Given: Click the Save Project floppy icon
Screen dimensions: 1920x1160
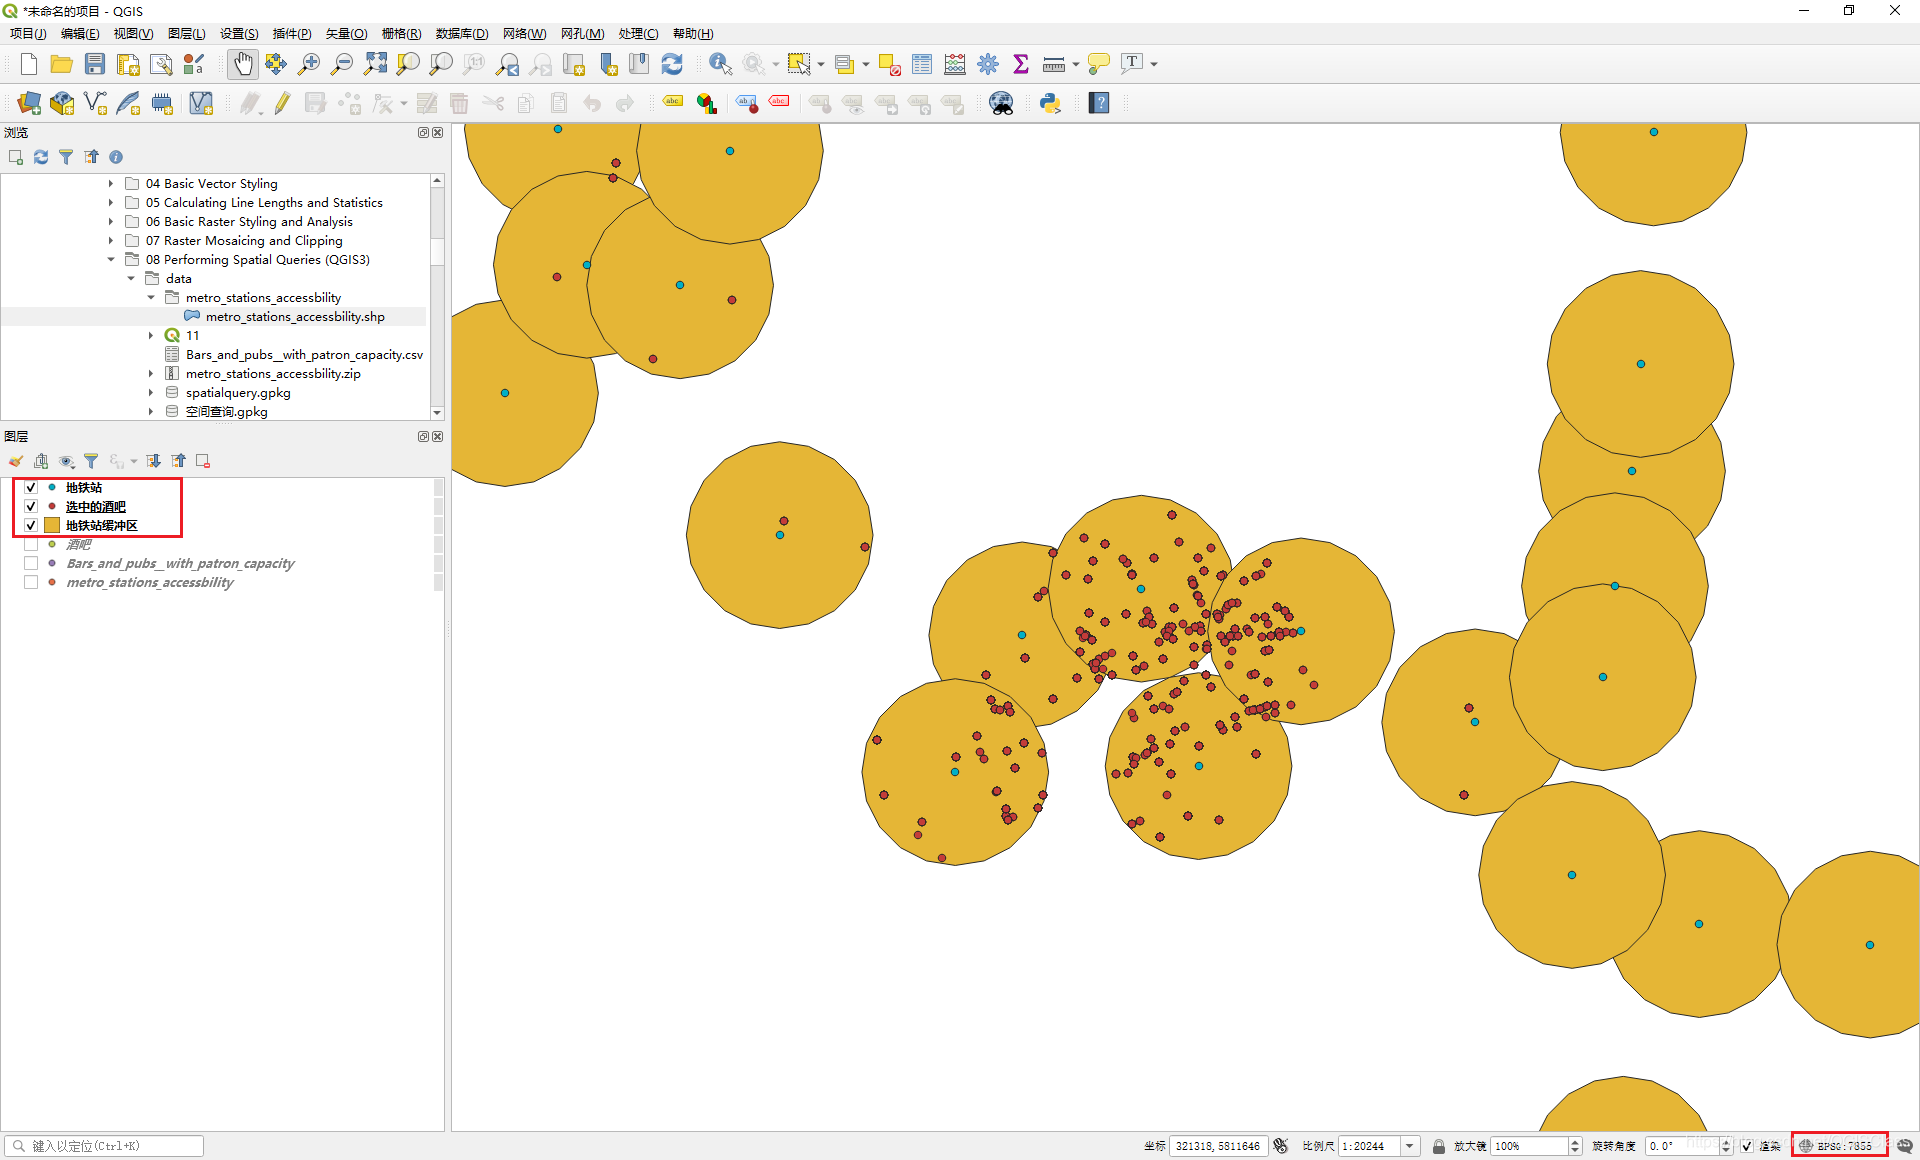Looking at the screenshot, I should 95,64.
